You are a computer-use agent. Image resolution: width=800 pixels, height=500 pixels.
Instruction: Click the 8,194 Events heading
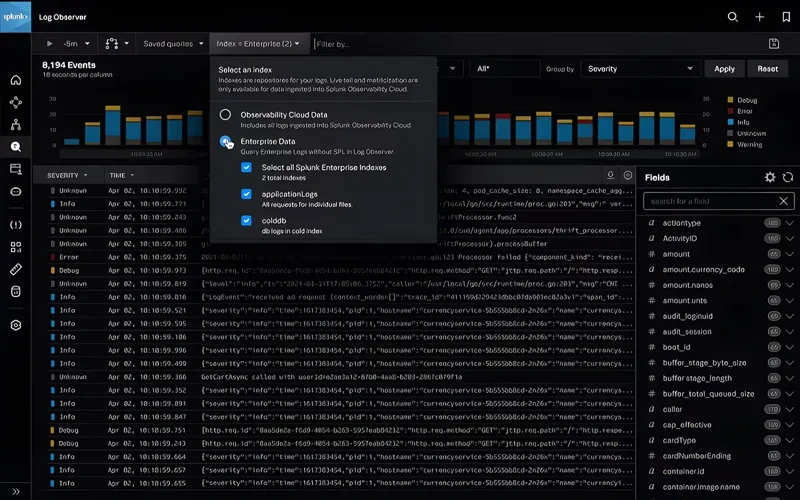pyautogui.click(x=69, y=65)
